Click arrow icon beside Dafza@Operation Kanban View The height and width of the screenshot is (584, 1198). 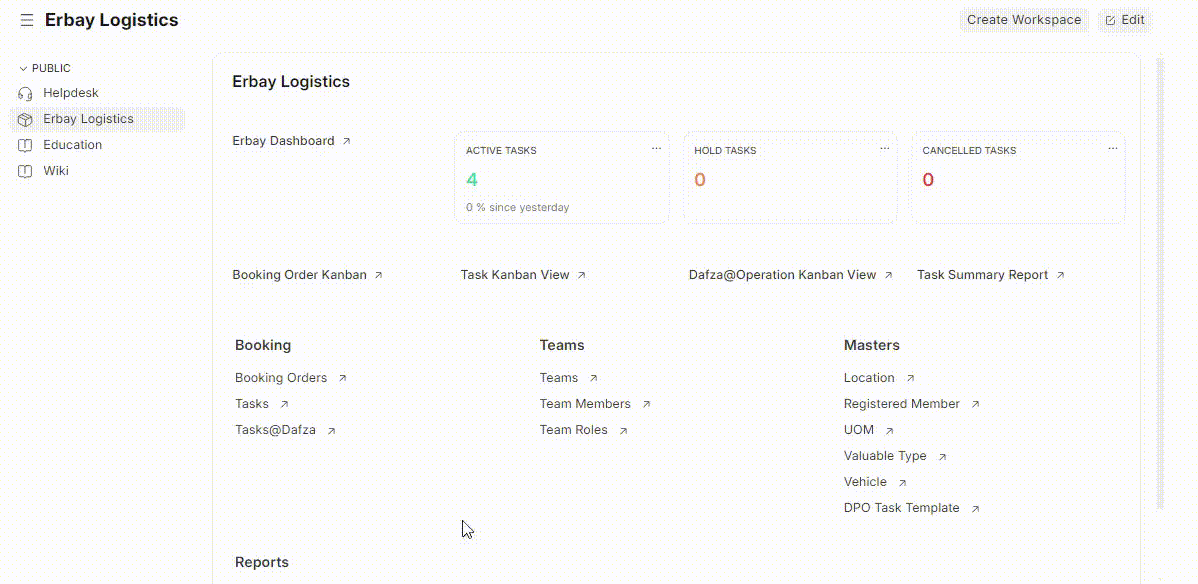[889, 275]
